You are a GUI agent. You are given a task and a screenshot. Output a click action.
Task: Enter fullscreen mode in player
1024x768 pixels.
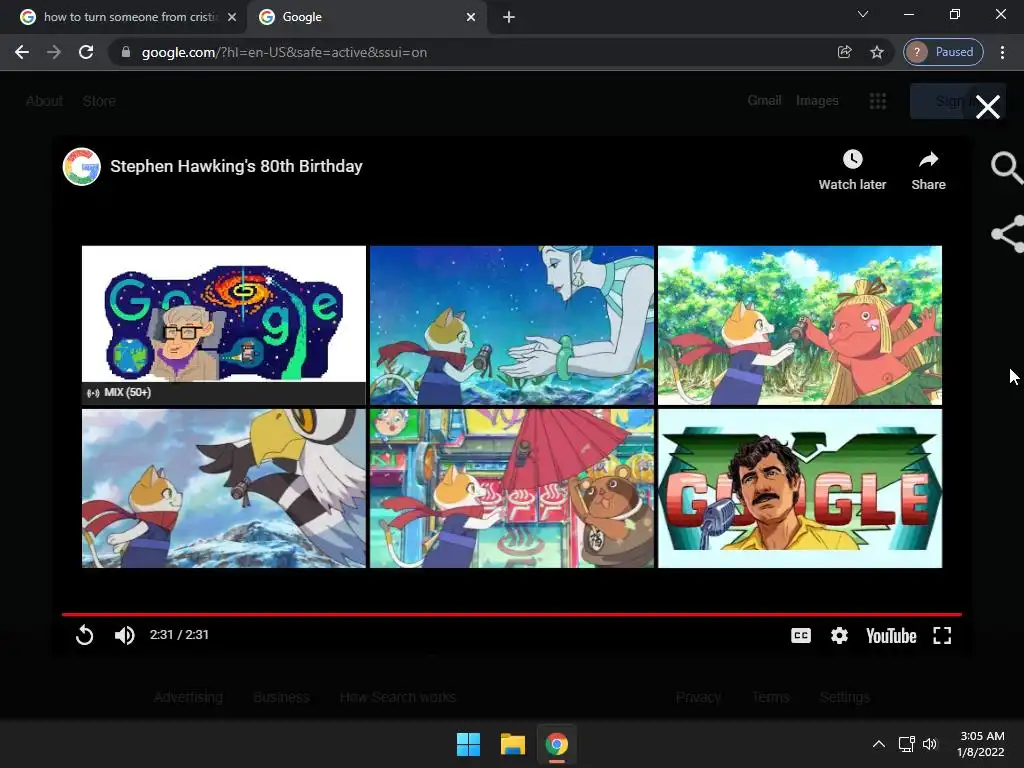click(x=942, y=635)
